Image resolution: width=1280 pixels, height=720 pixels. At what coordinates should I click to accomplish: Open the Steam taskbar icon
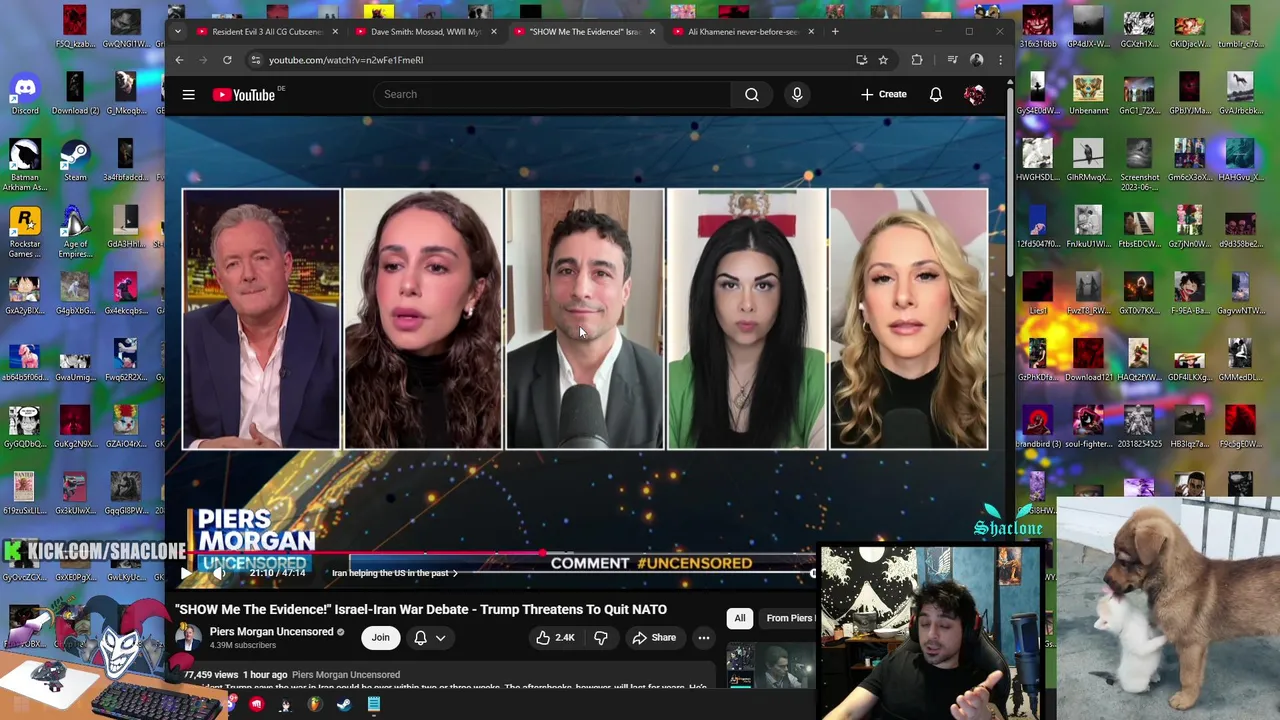344,705
